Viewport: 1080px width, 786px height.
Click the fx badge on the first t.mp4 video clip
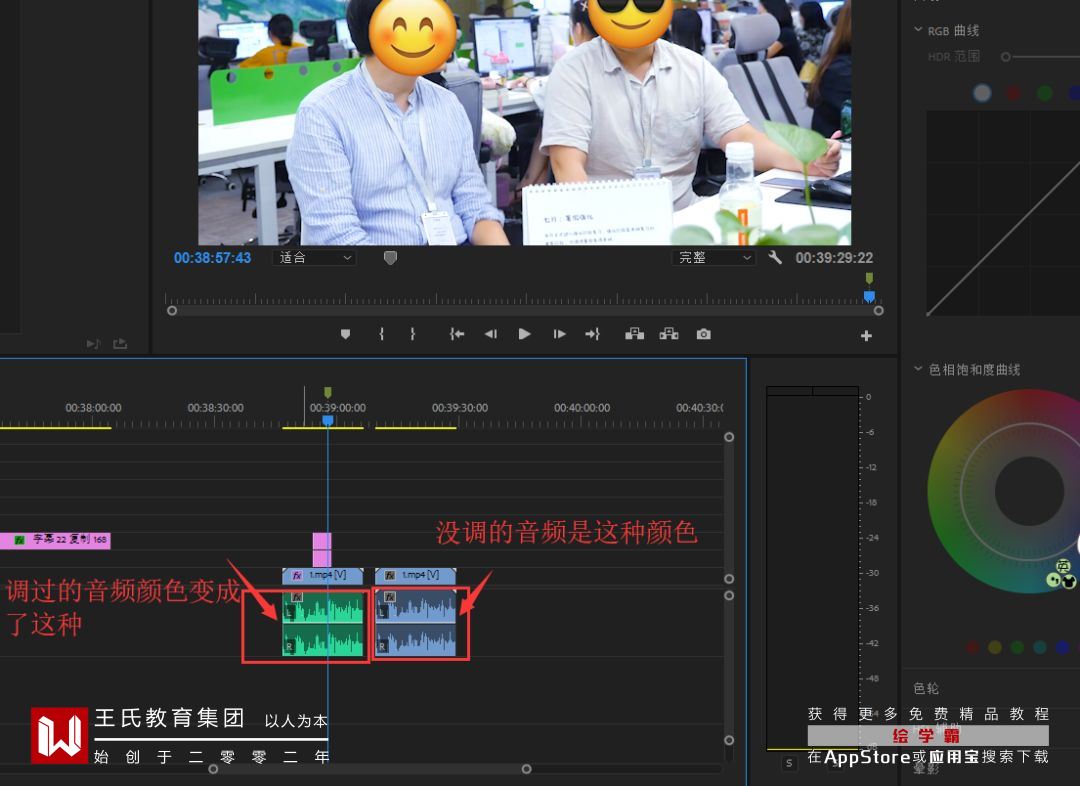pyautogui.click(x=298, y=575)
